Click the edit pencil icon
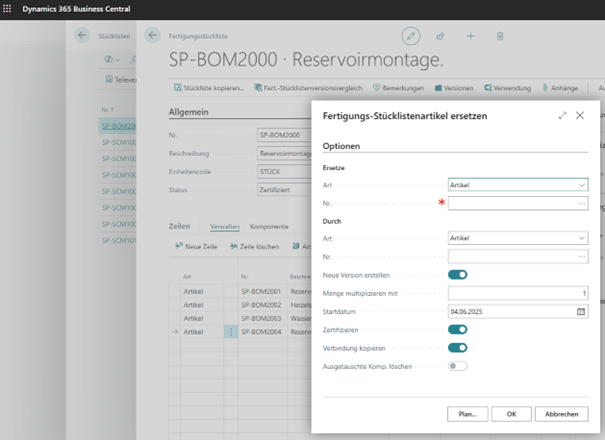This screenshot has height=440, width=605. [x=411, y=36]
